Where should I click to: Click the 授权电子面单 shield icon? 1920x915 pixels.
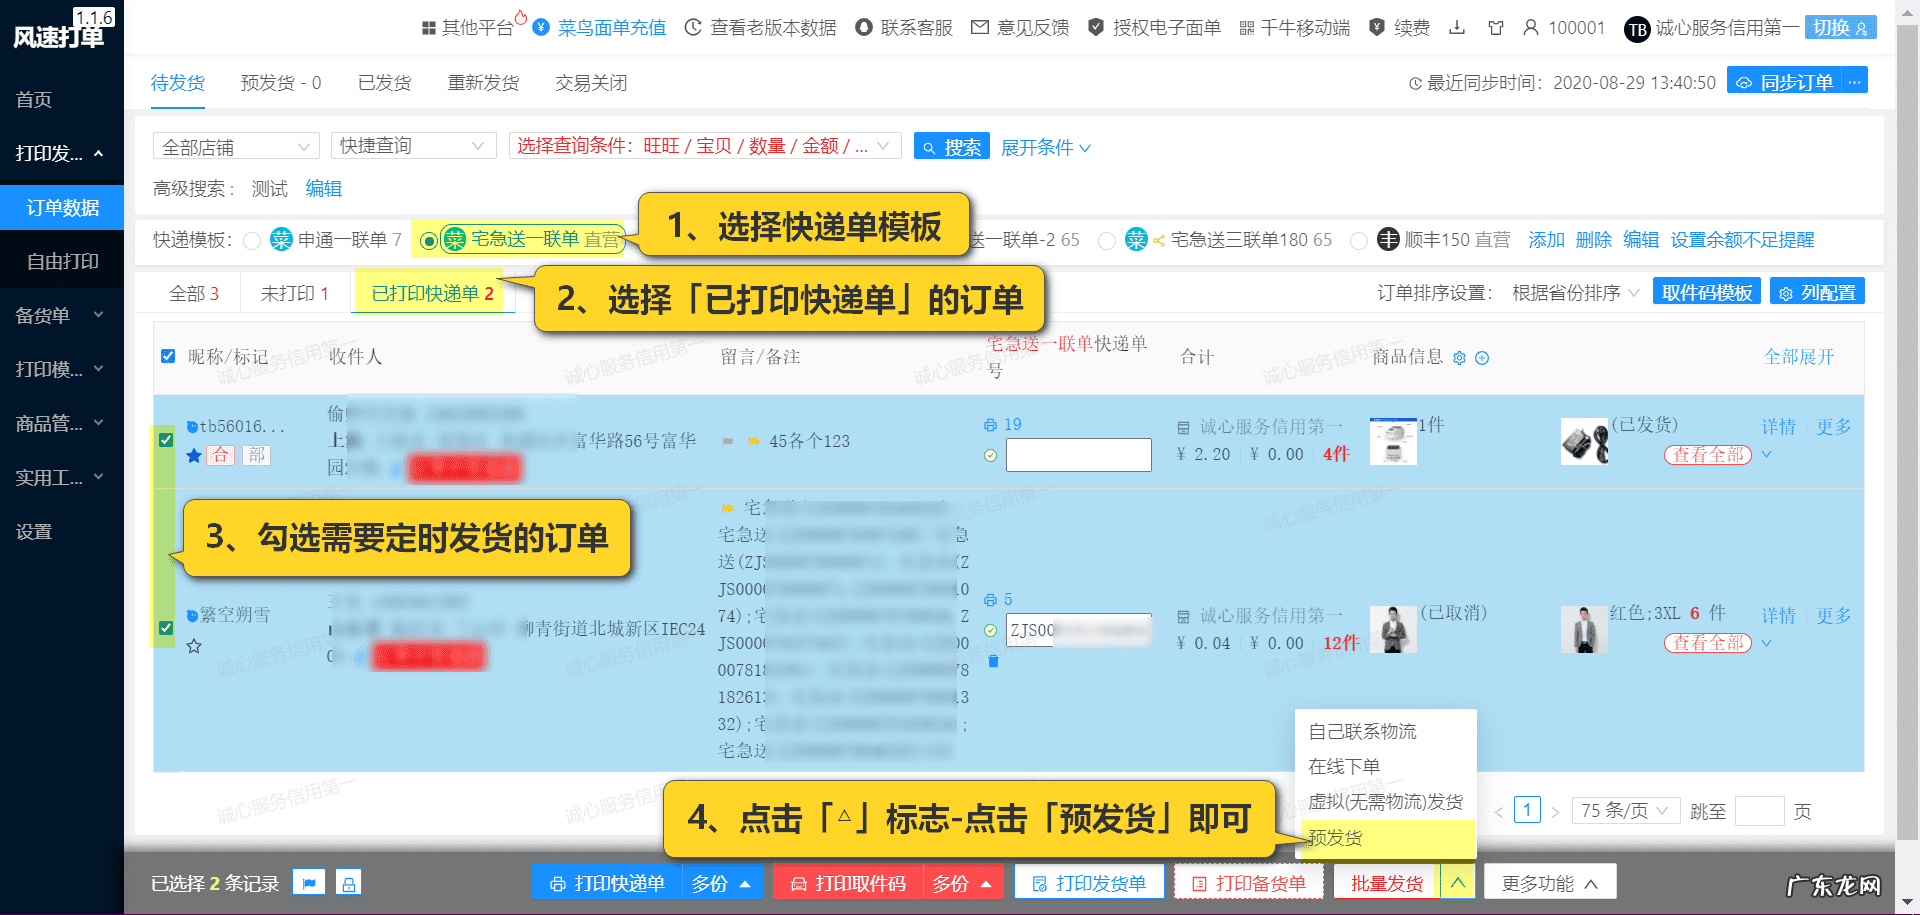tap(1097, 28)
